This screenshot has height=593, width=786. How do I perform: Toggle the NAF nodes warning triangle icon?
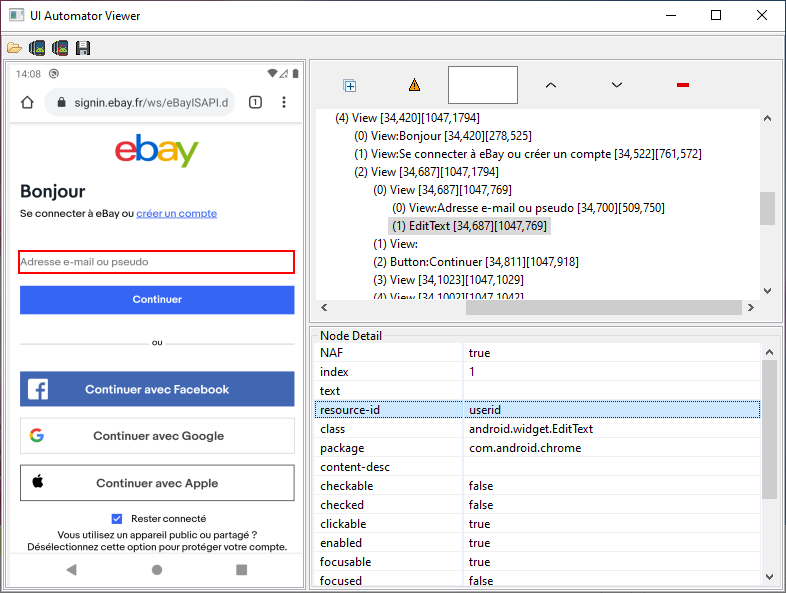[414, 85]
